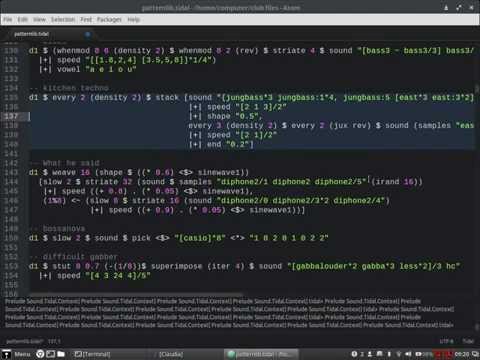The height and width of the screenshot is (360, 480).
Task: Click line number 143 in the gutter
Action: 11,172
